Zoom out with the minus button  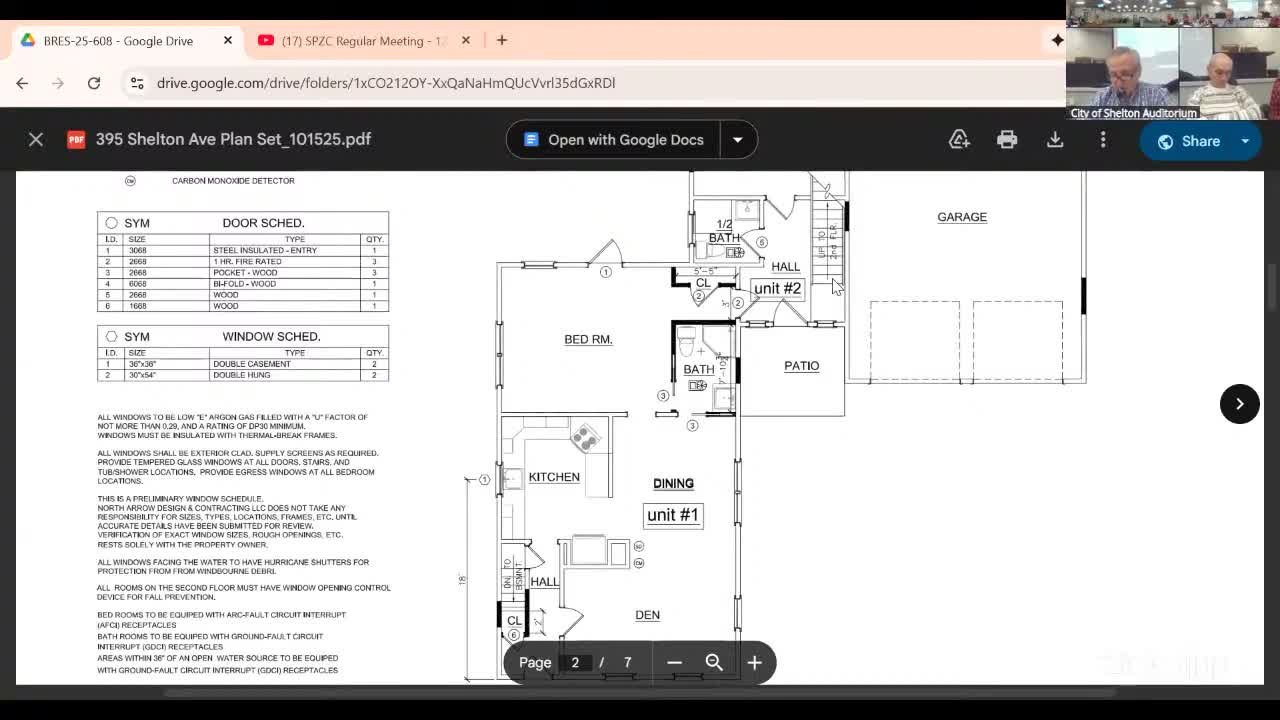coord(674,662)
